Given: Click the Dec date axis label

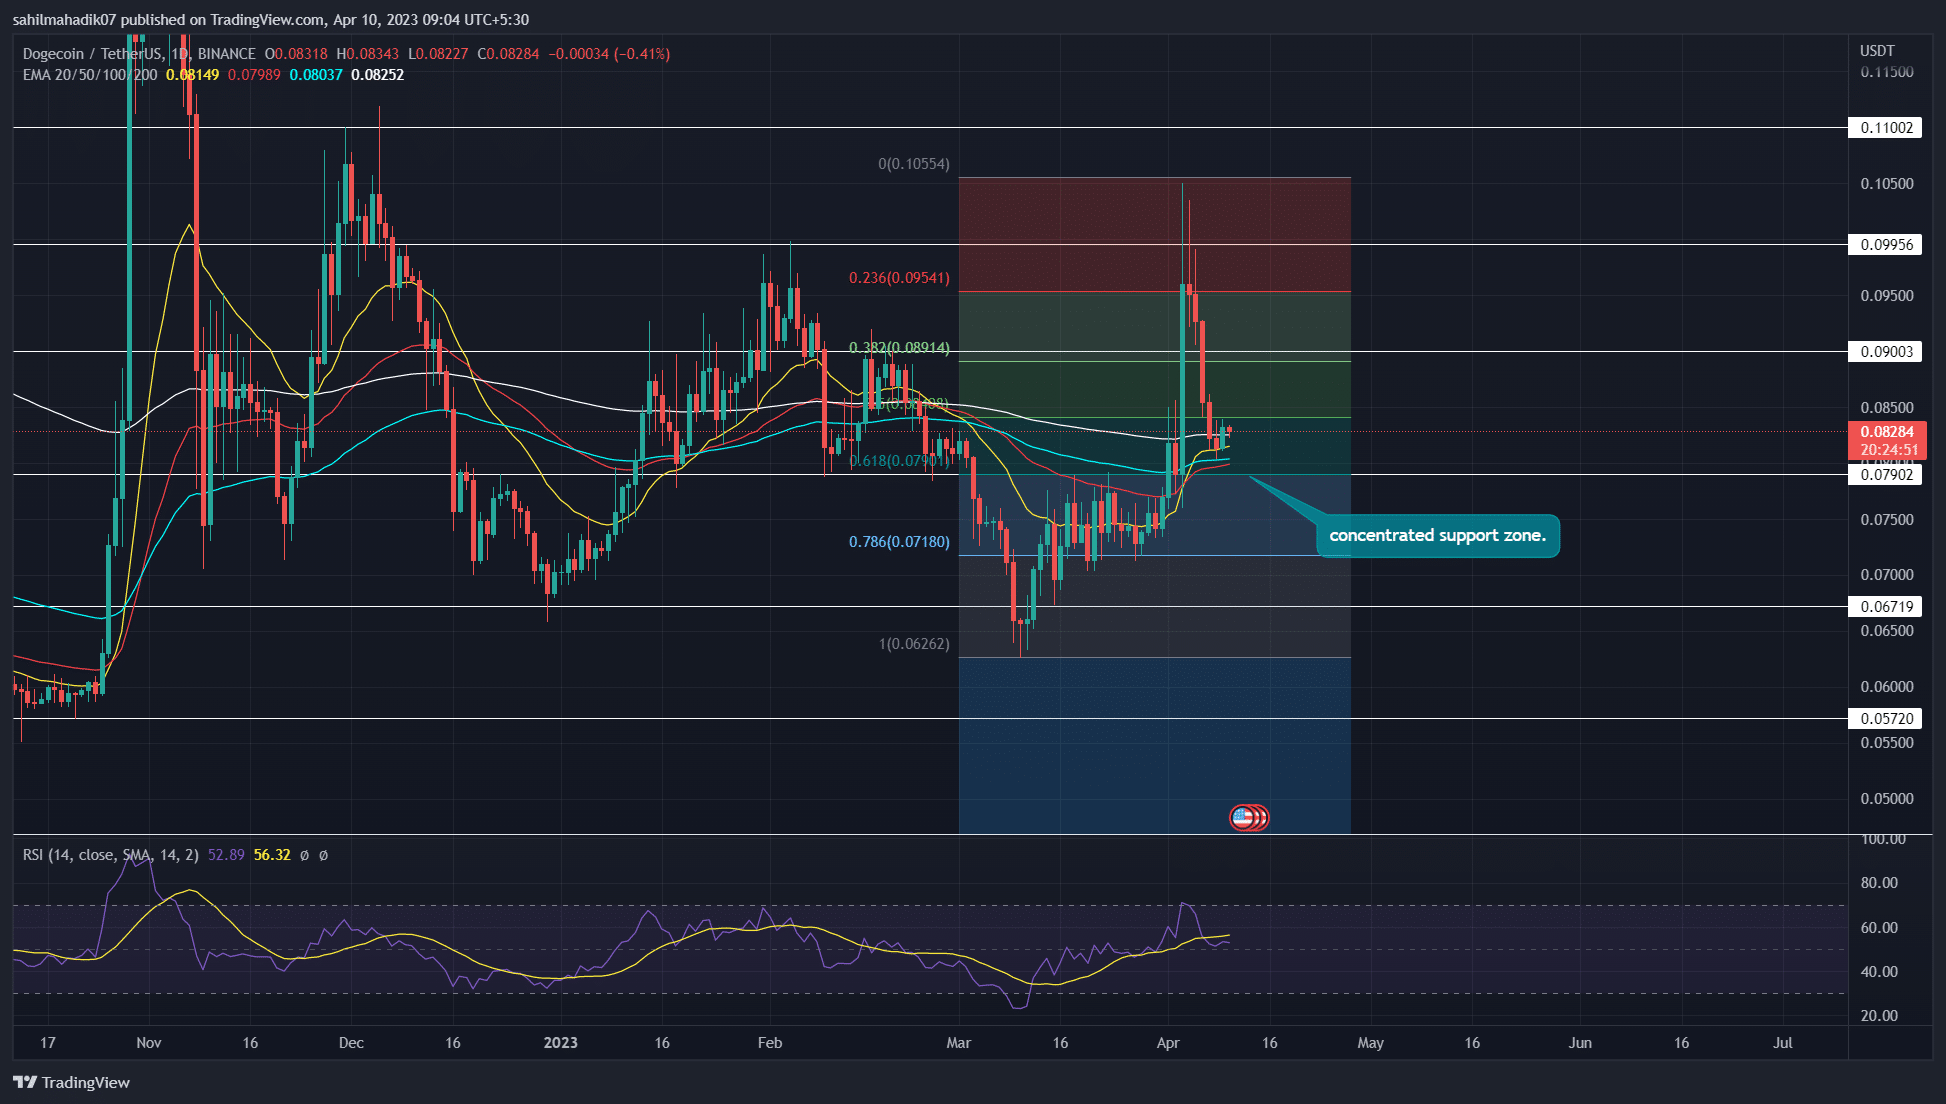Looking at the screenshot, I should click(351, 1043).
